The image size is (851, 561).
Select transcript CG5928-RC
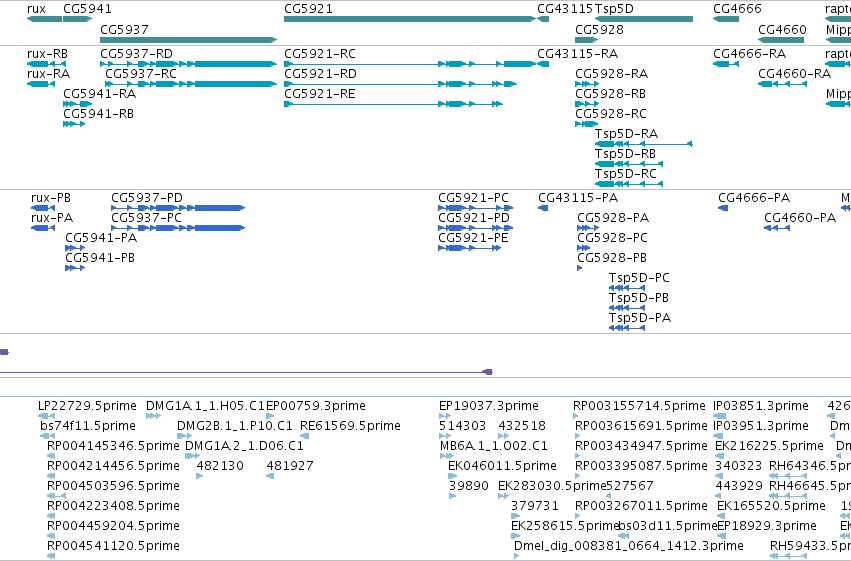pyautogui.click(x=611, y=114)
